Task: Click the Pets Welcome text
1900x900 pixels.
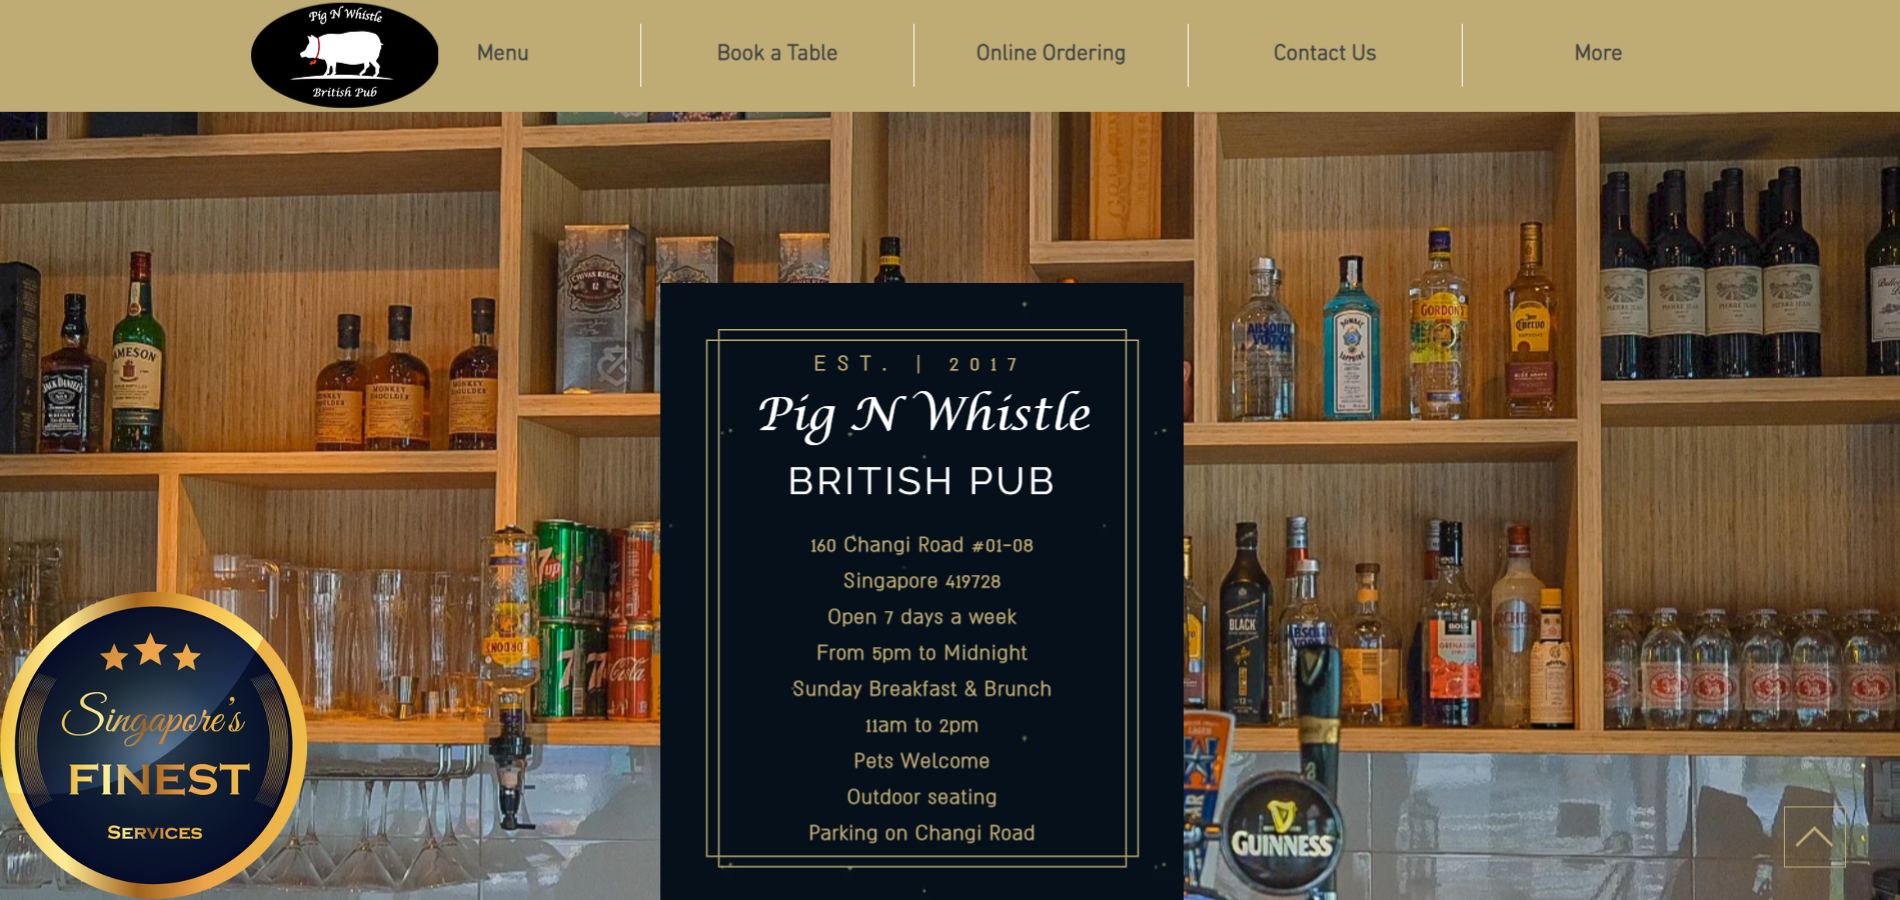Action: [921, 761]
